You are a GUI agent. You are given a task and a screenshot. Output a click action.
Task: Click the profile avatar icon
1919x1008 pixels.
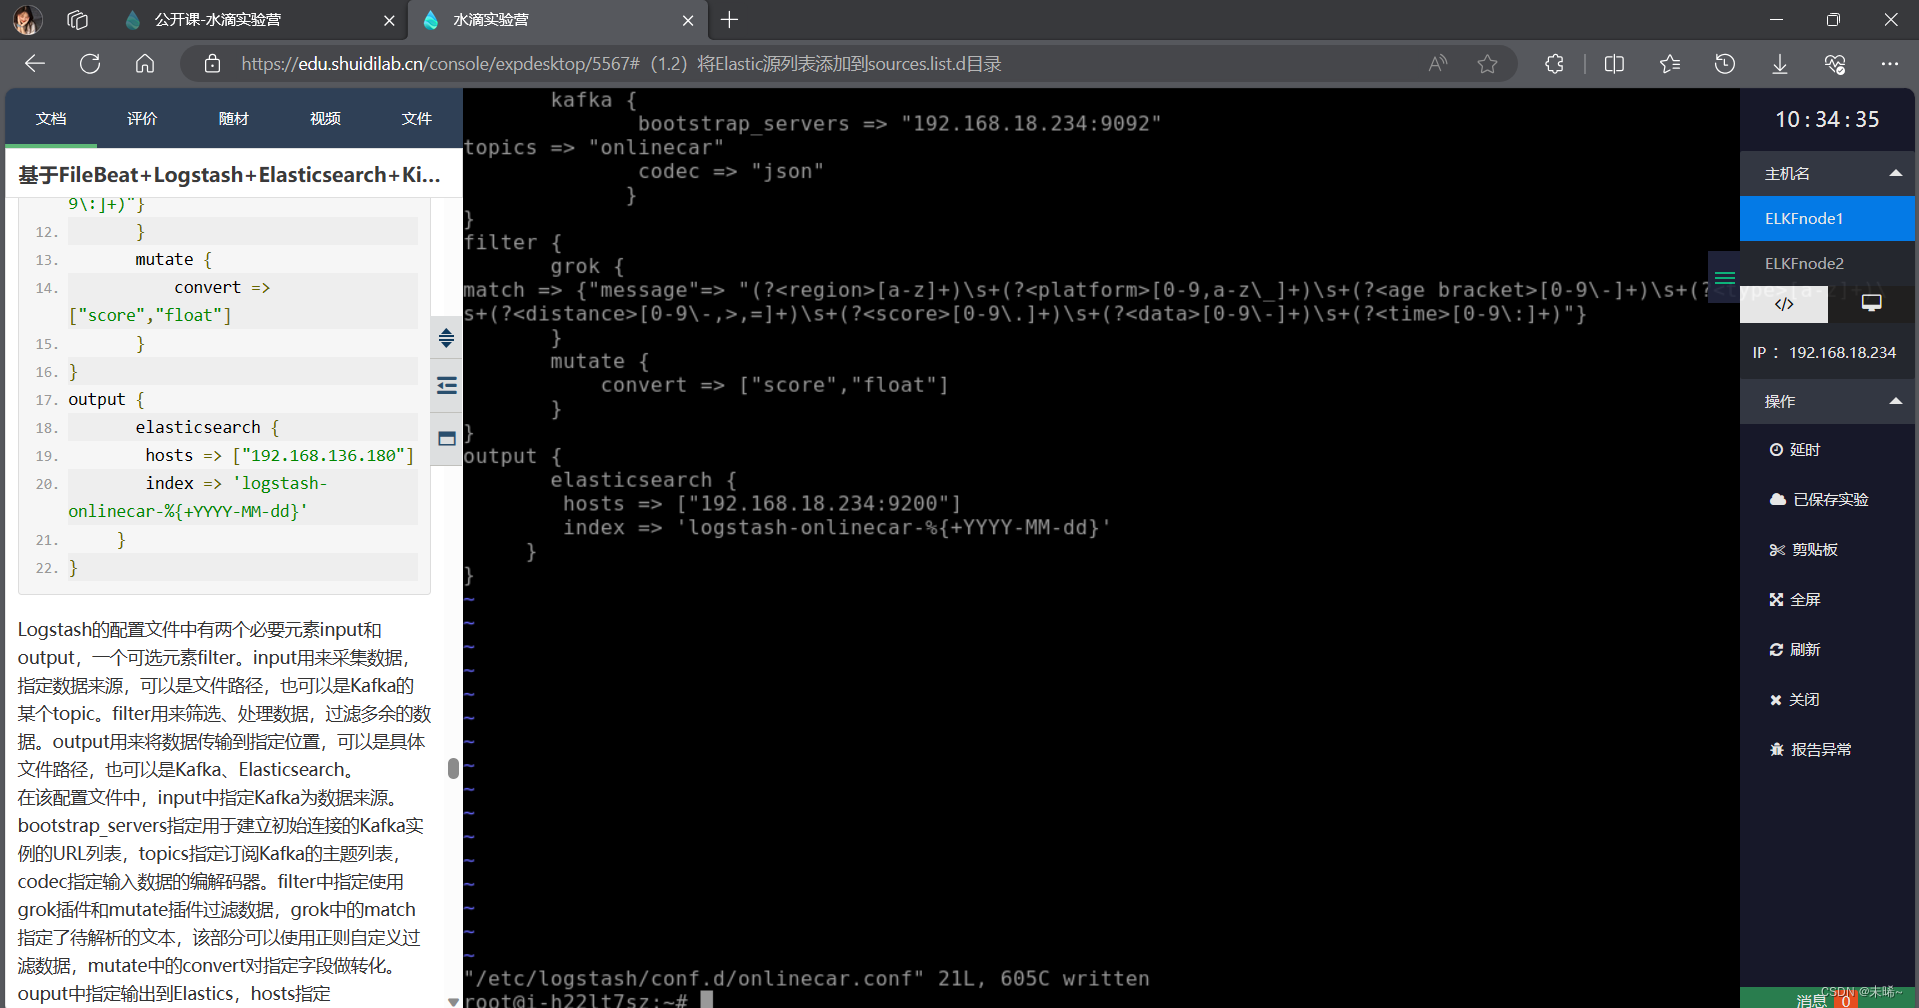[28, 20]
